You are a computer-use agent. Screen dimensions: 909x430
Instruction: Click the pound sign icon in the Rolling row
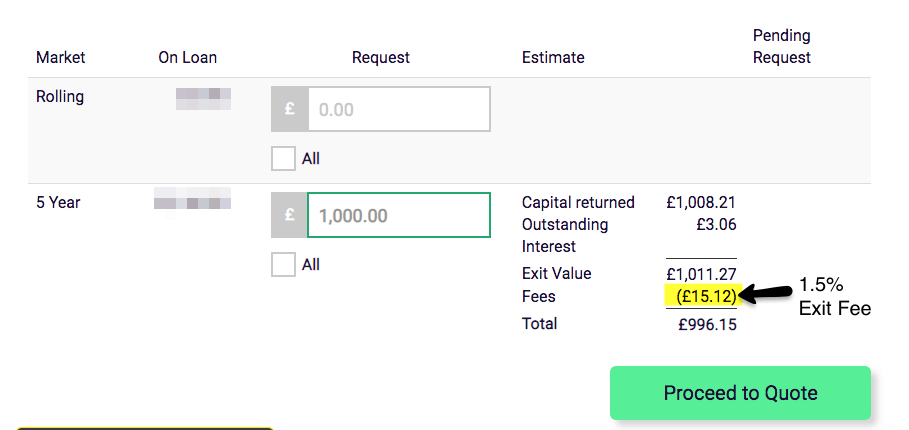point(290,109)
